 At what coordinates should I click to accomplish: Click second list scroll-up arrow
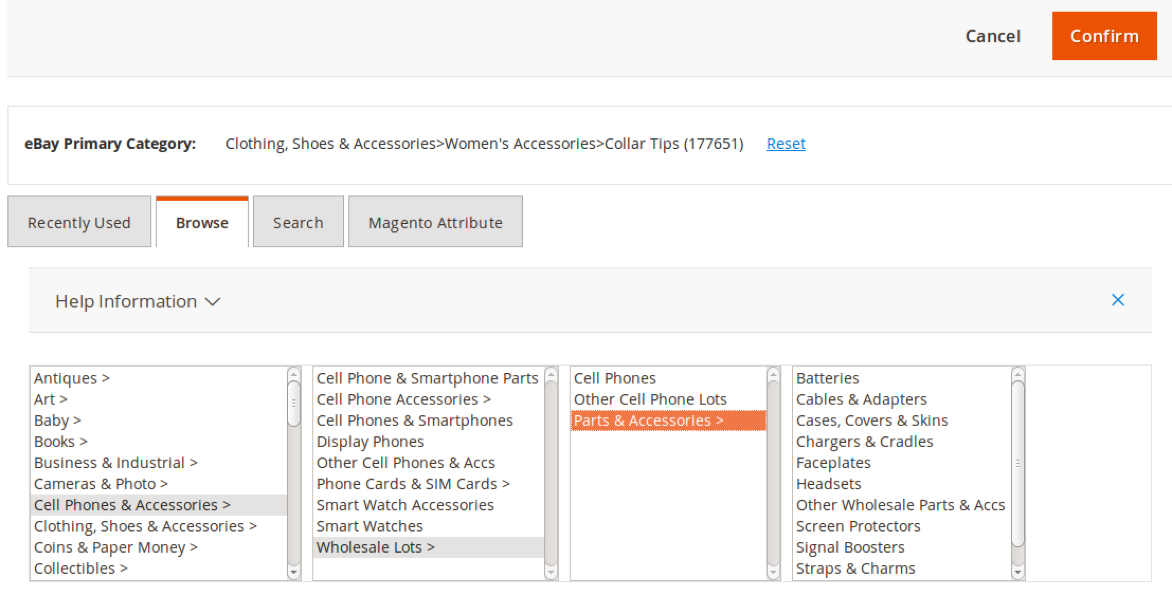click(x=551, y=374)
